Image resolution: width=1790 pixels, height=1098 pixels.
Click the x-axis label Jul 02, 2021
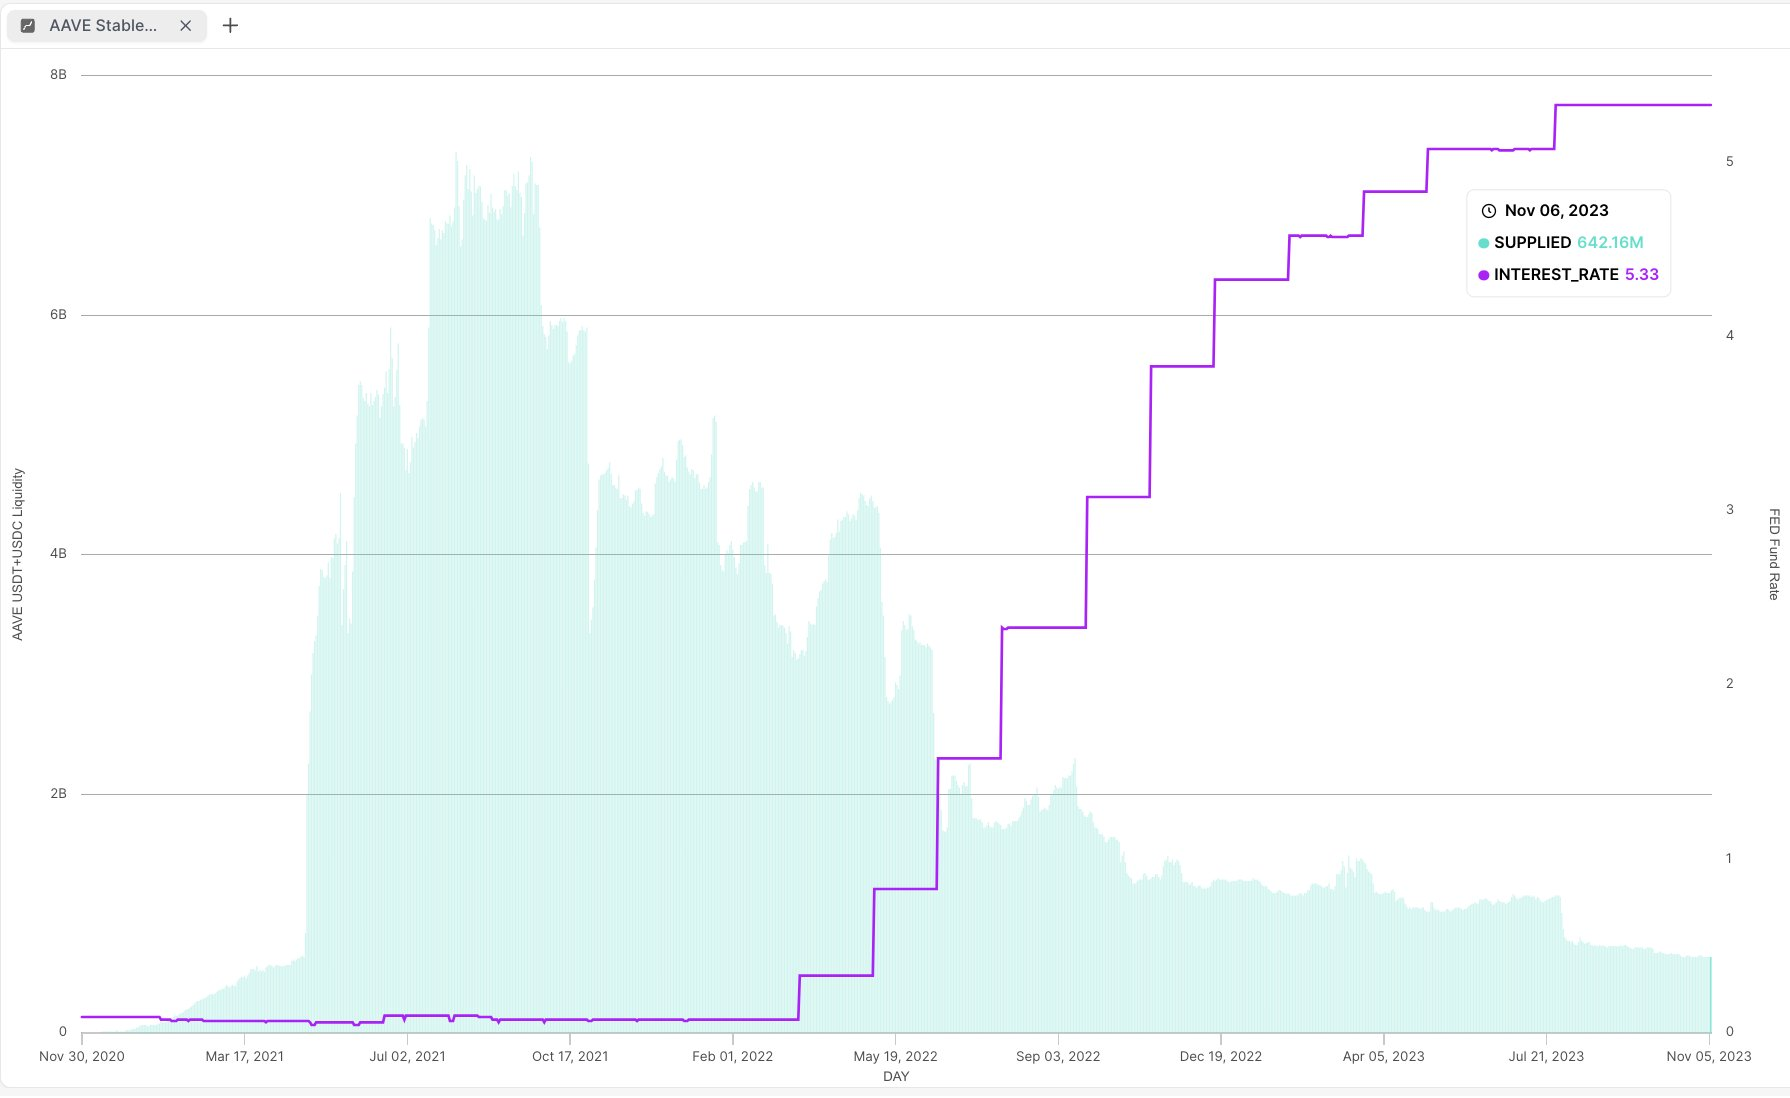pyautogui.click(x=407, y=1056)
